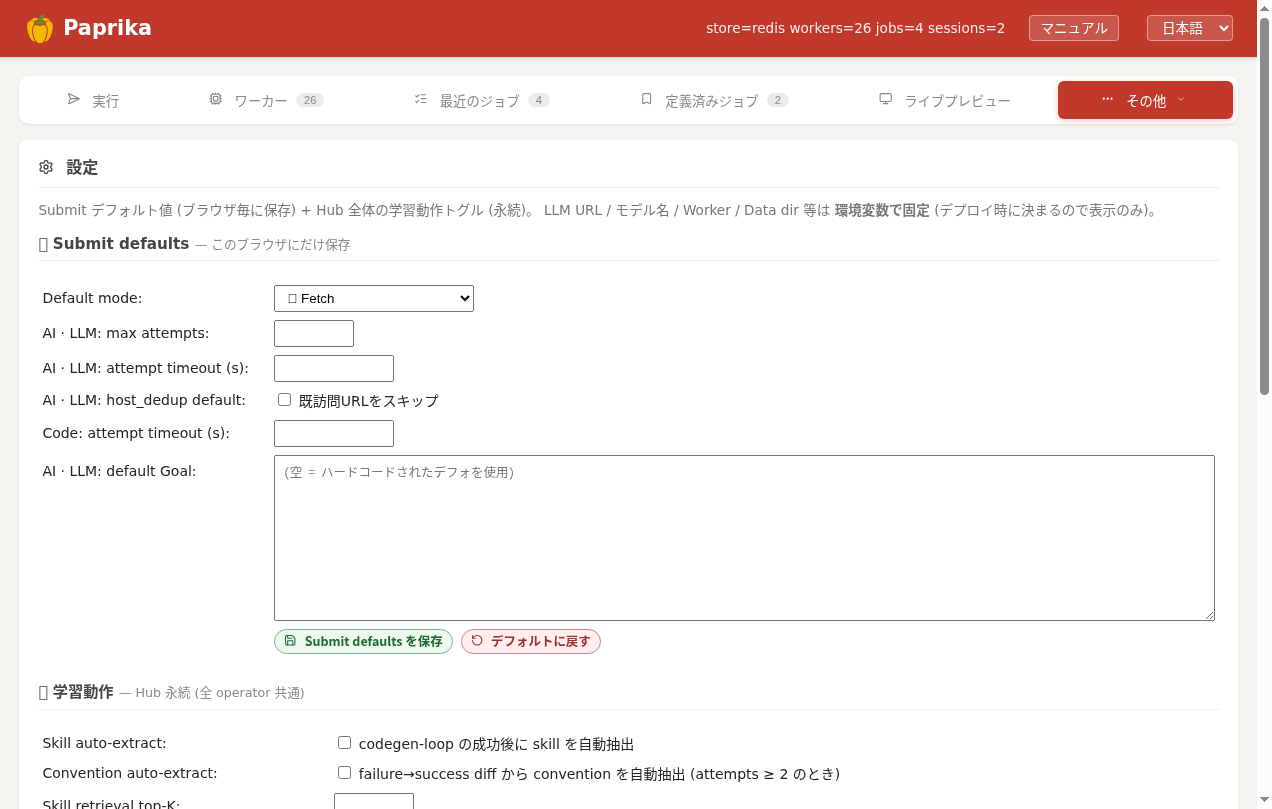Viewport: 1272px width, 809px height.
Task: Click the Submit defaults section heading
Action: point(121,243)
